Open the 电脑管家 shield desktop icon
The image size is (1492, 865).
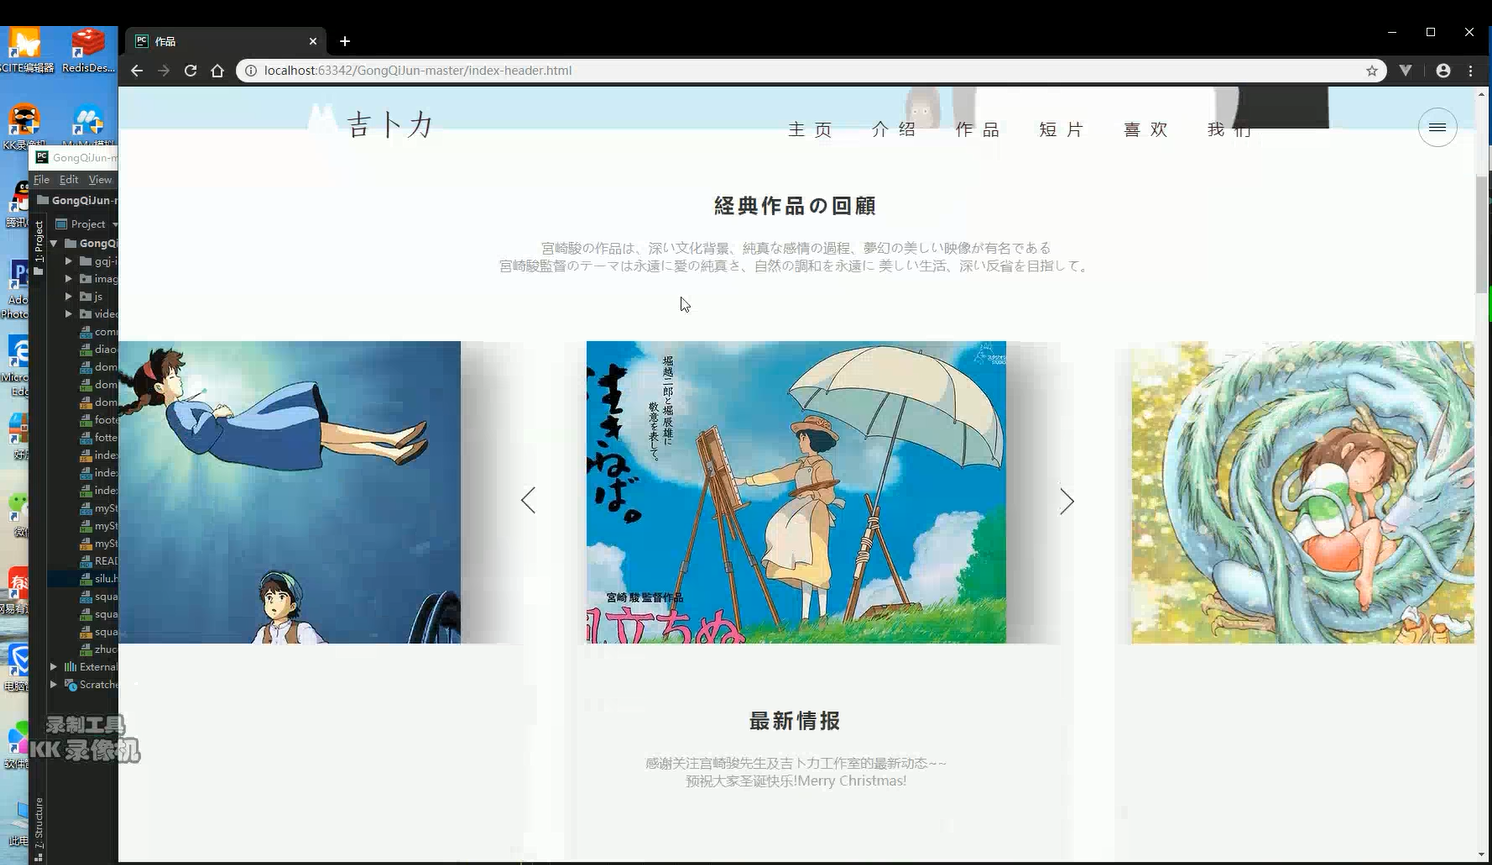[x=17, y=667]
